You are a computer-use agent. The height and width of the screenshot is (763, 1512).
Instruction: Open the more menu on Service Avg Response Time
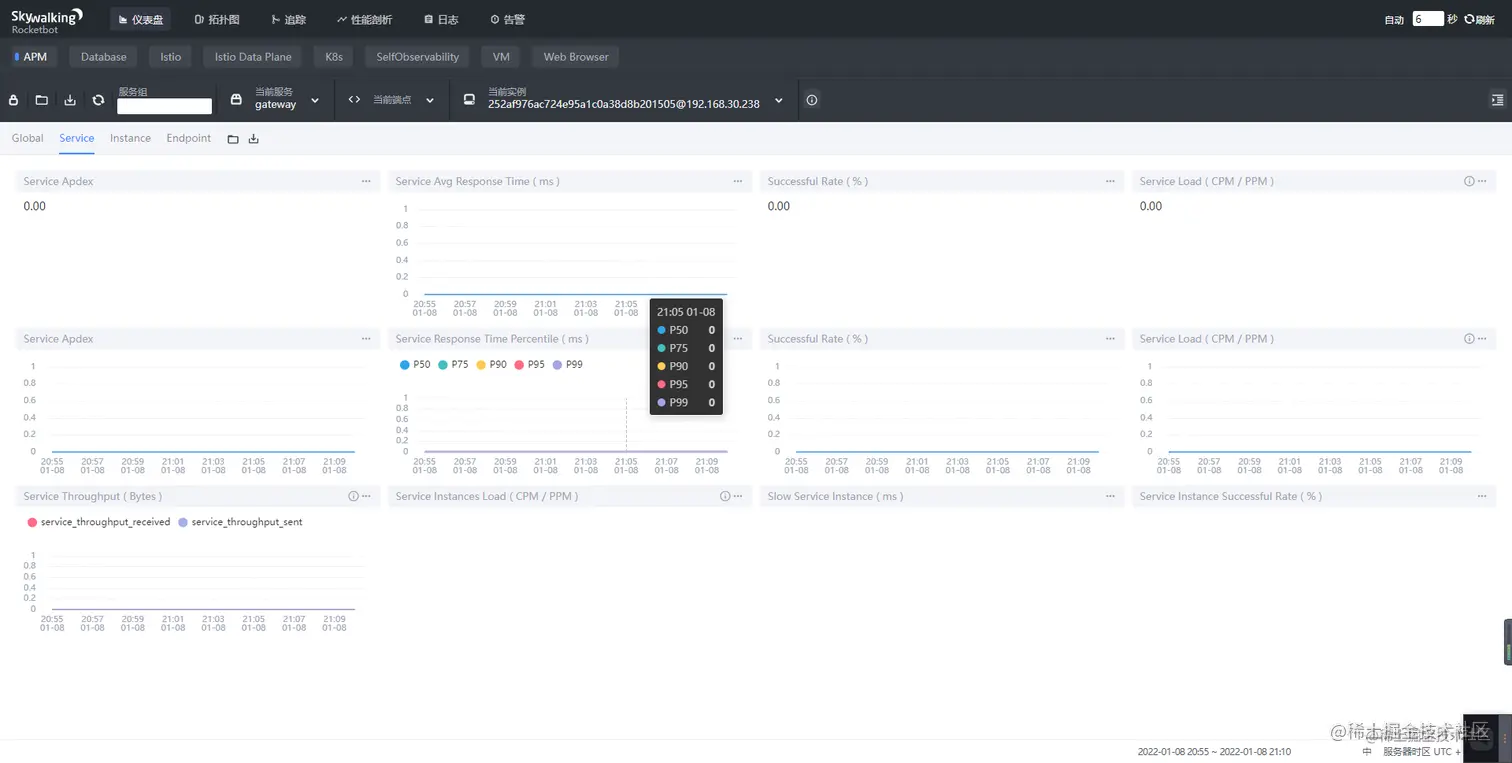[738, 181]
